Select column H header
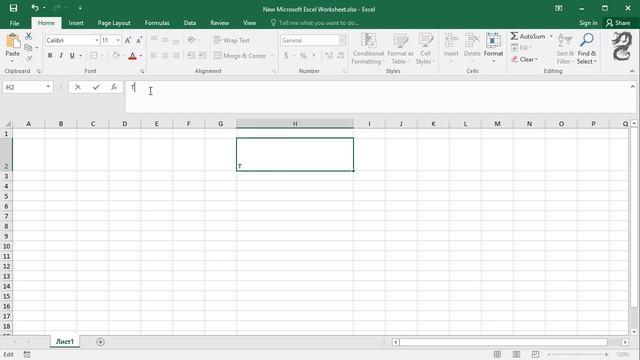Viewport: 640px width, 360px height. coord(295,124)
